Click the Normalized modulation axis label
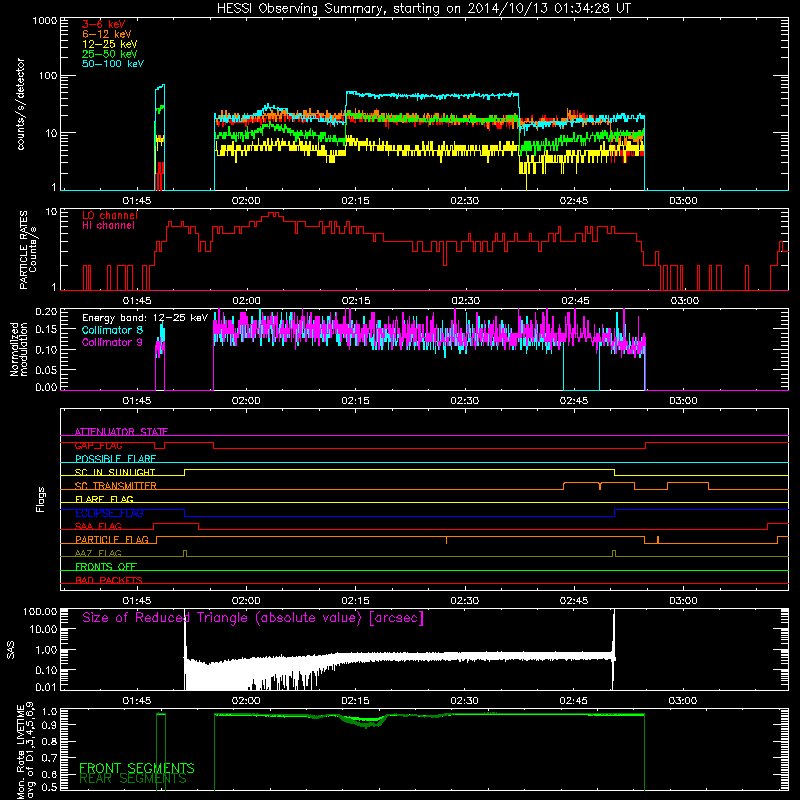The width and height of the screenshot is (800, 800). [x=19, y=349]
